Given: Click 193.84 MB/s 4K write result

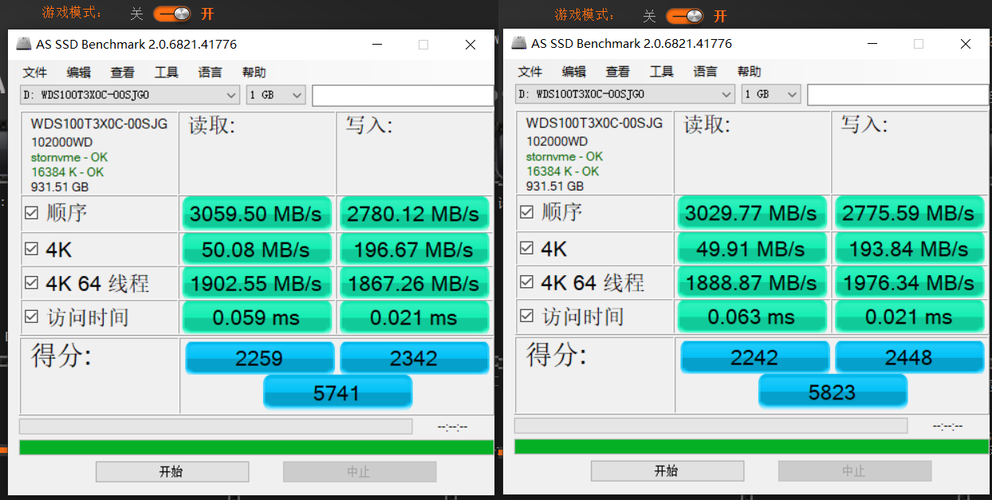Looking at the screenshot, I should tap(909, 249).
